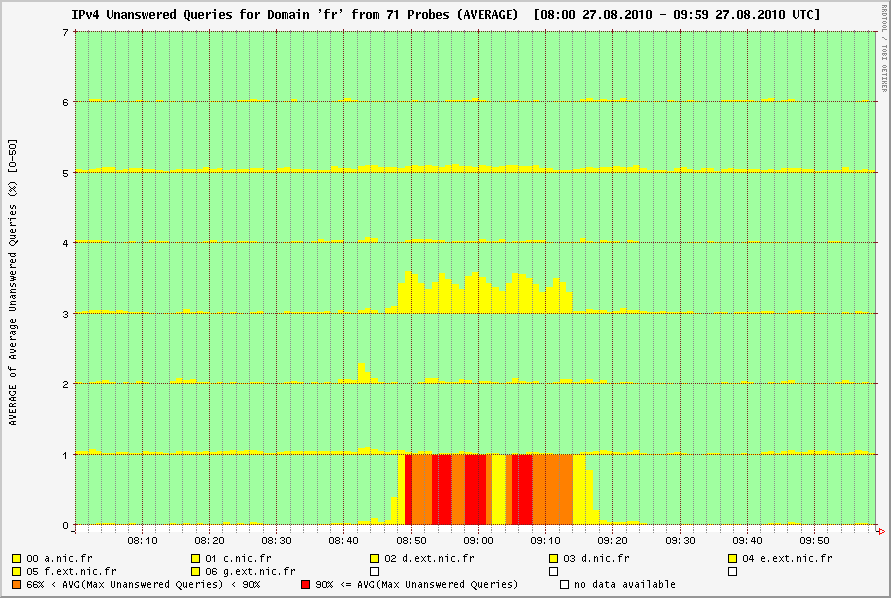Click the d.ext.nic.fr legend color box
Viewport: 891px width, 598px height.
tap(374, 558)
